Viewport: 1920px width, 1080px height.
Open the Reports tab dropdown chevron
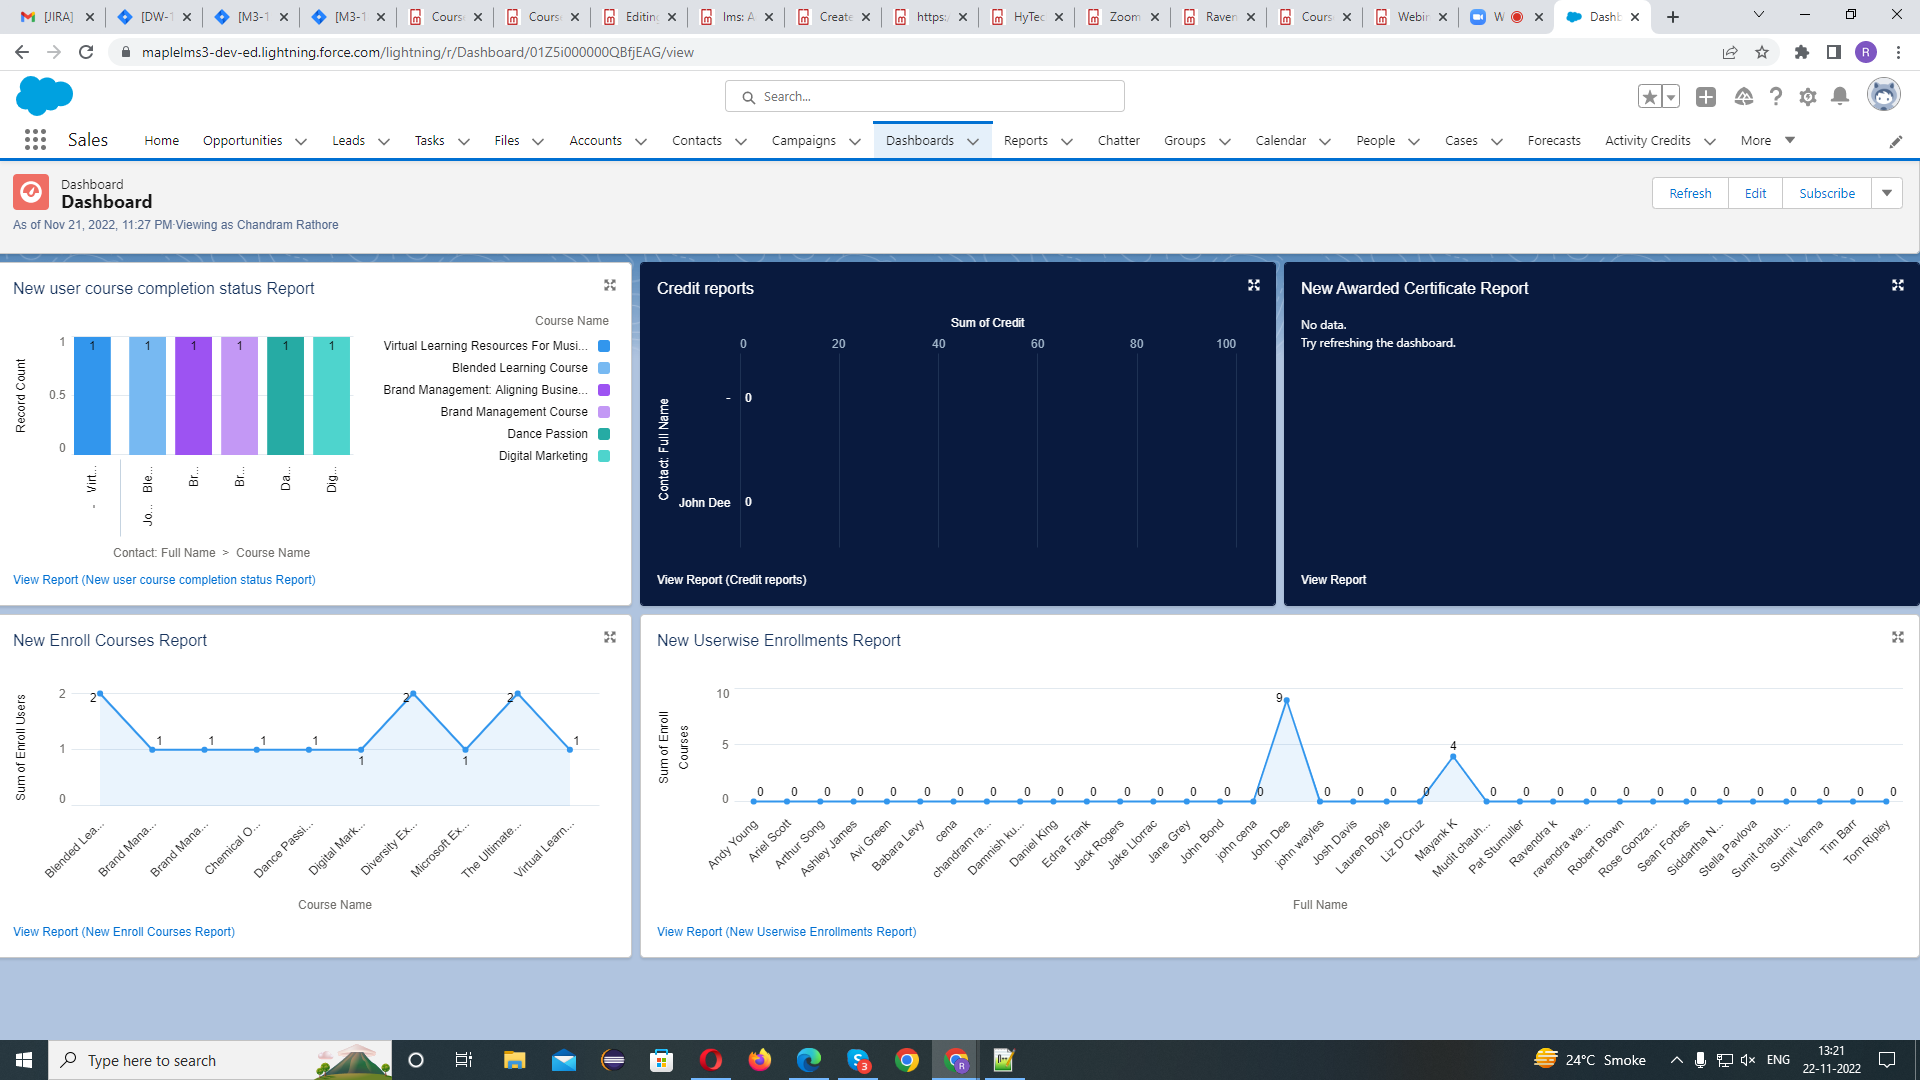click(1067, 142)
